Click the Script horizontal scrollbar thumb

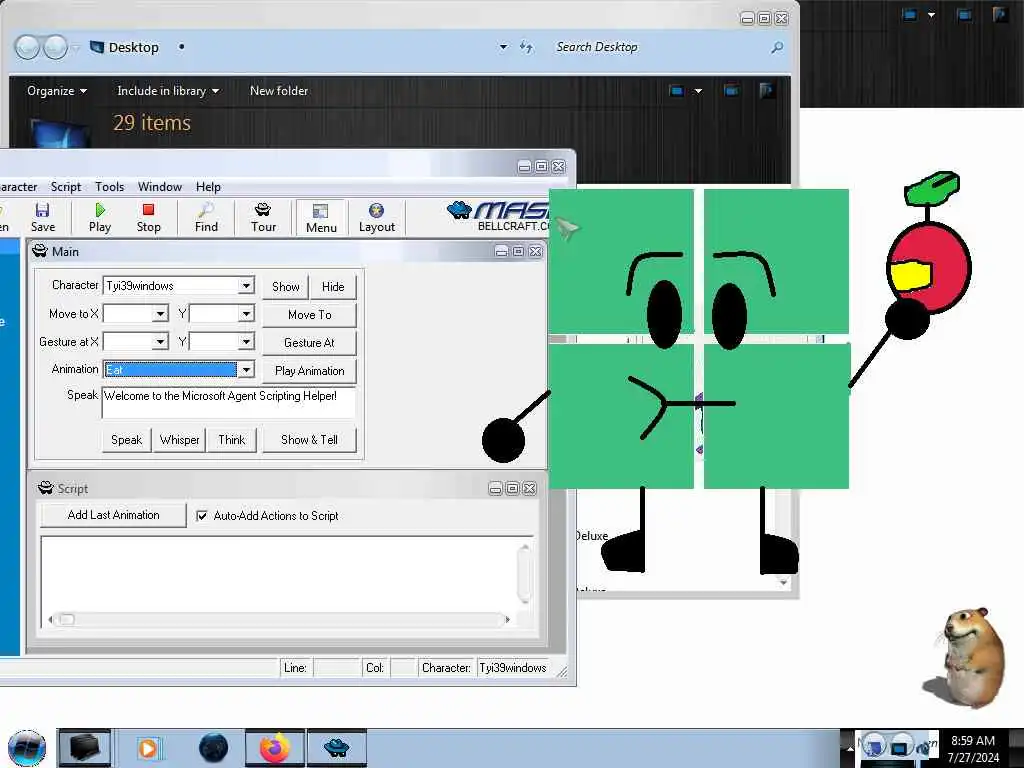click(x=66, y=619)
